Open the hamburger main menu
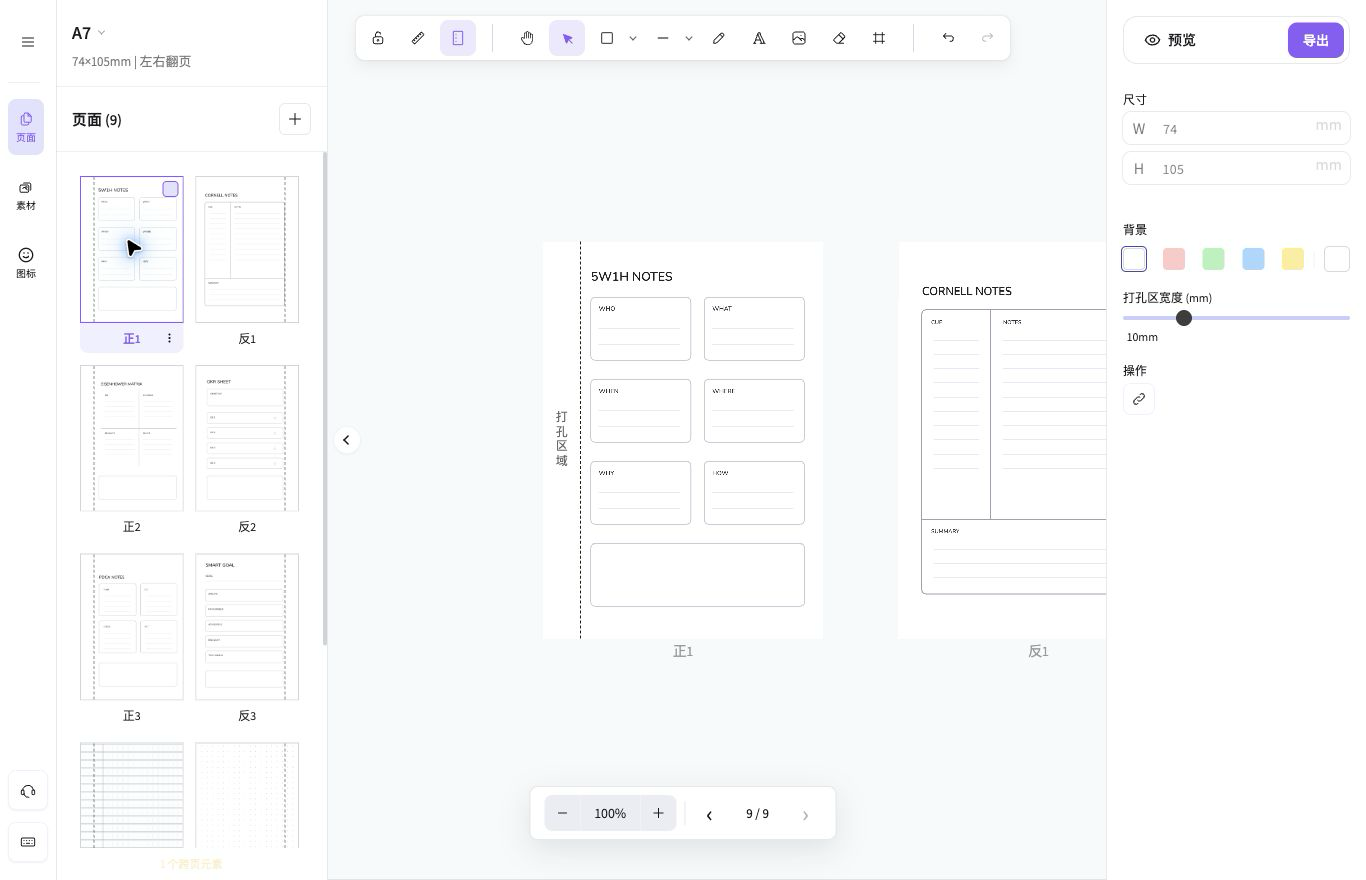Screen dimensions: 1366x880 click(x=28, y=42)
